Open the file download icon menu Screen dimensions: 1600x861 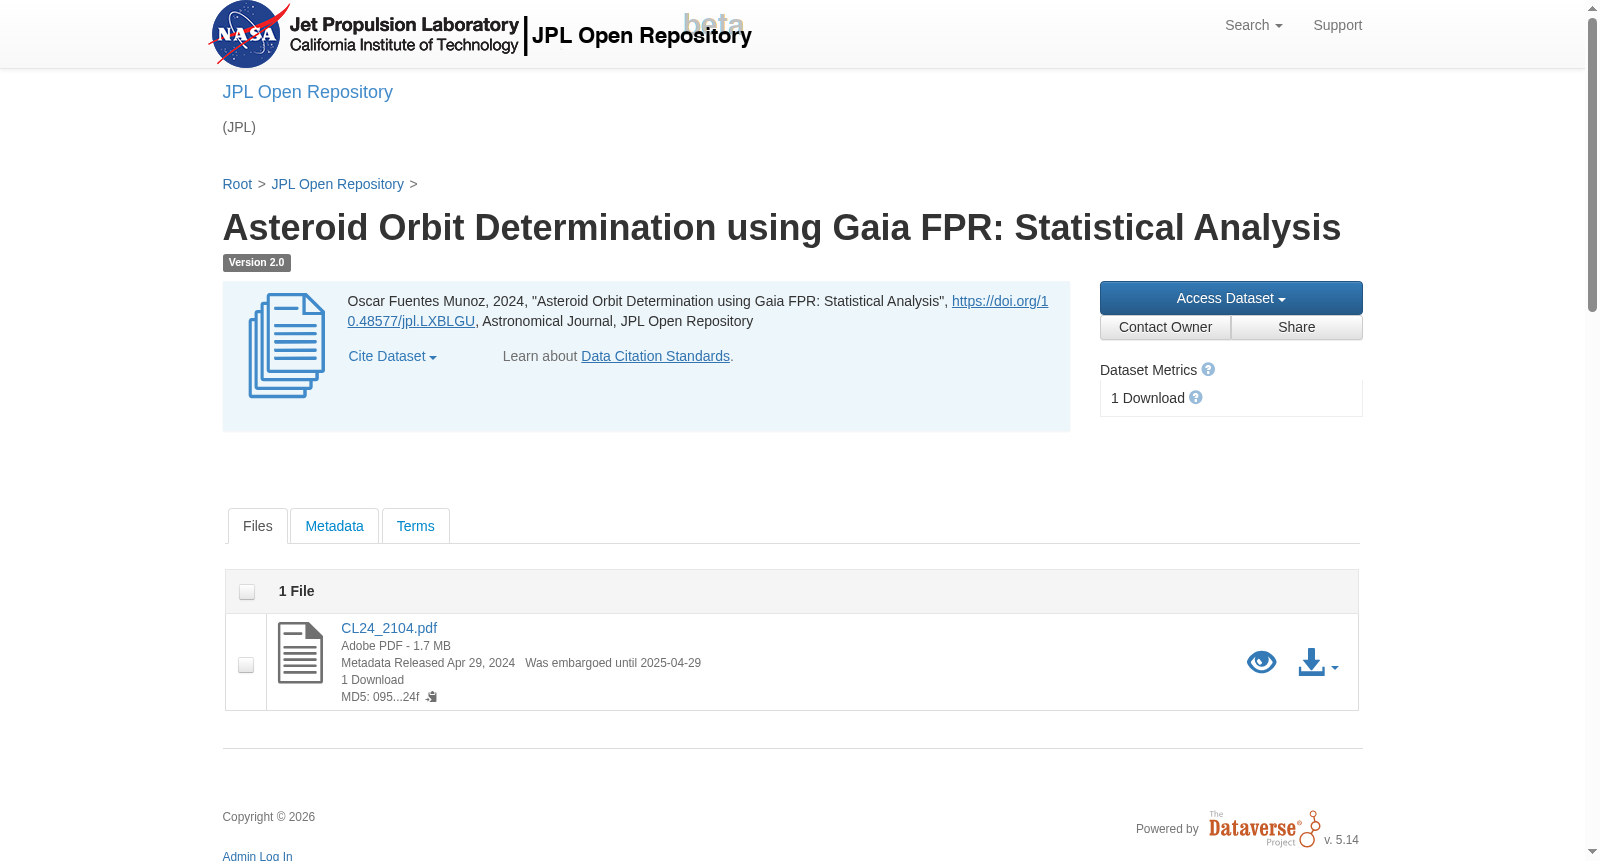point(1318,662)
